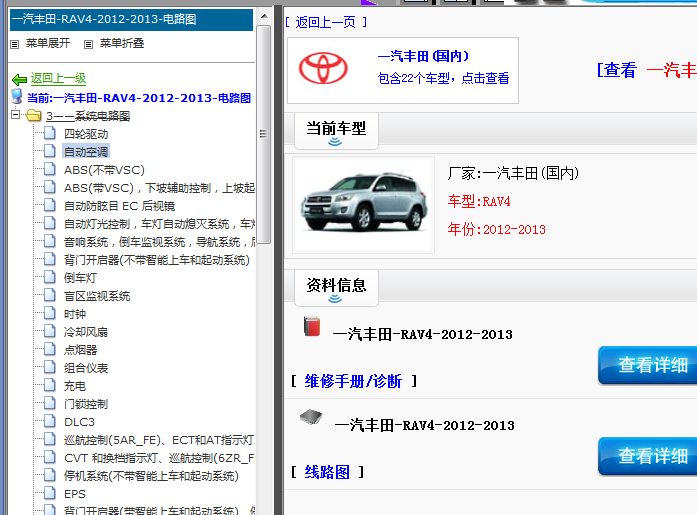Open 巡航控制(5AR_FE)、ECT和AT指示灯 item

(x=159, y=440)
